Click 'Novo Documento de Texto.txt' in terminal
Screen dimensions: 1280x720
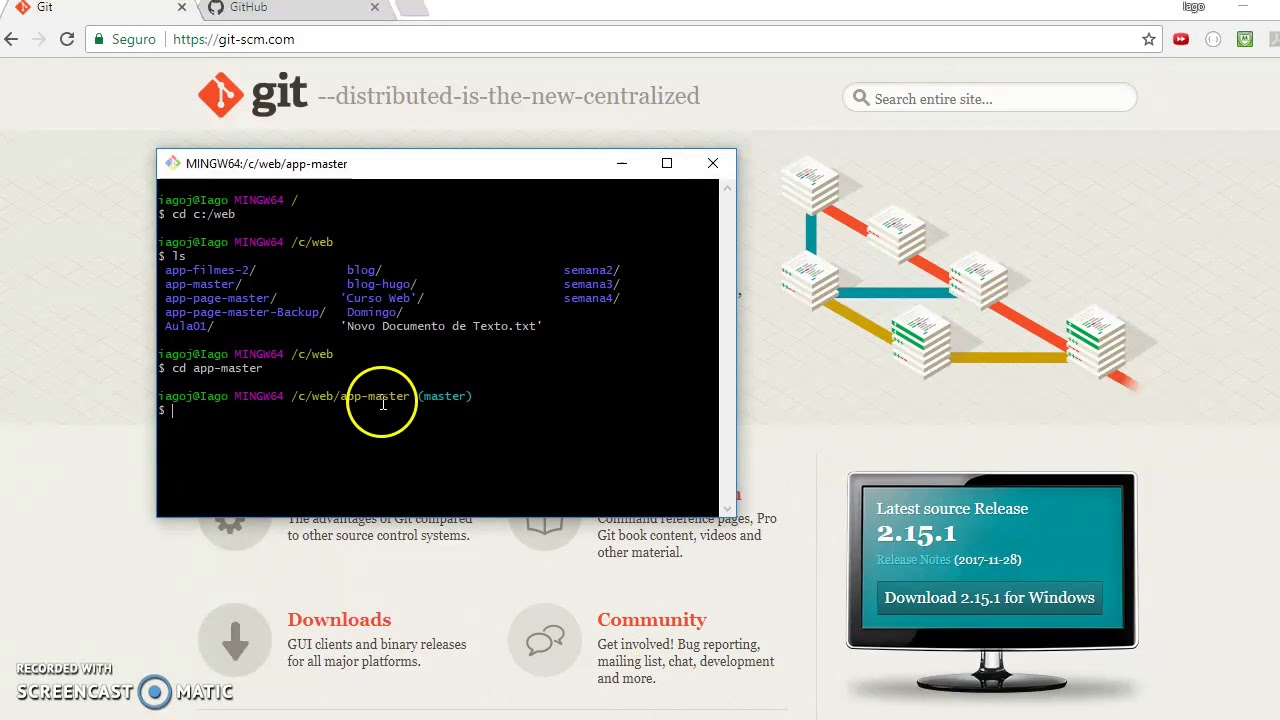[442, 326]
